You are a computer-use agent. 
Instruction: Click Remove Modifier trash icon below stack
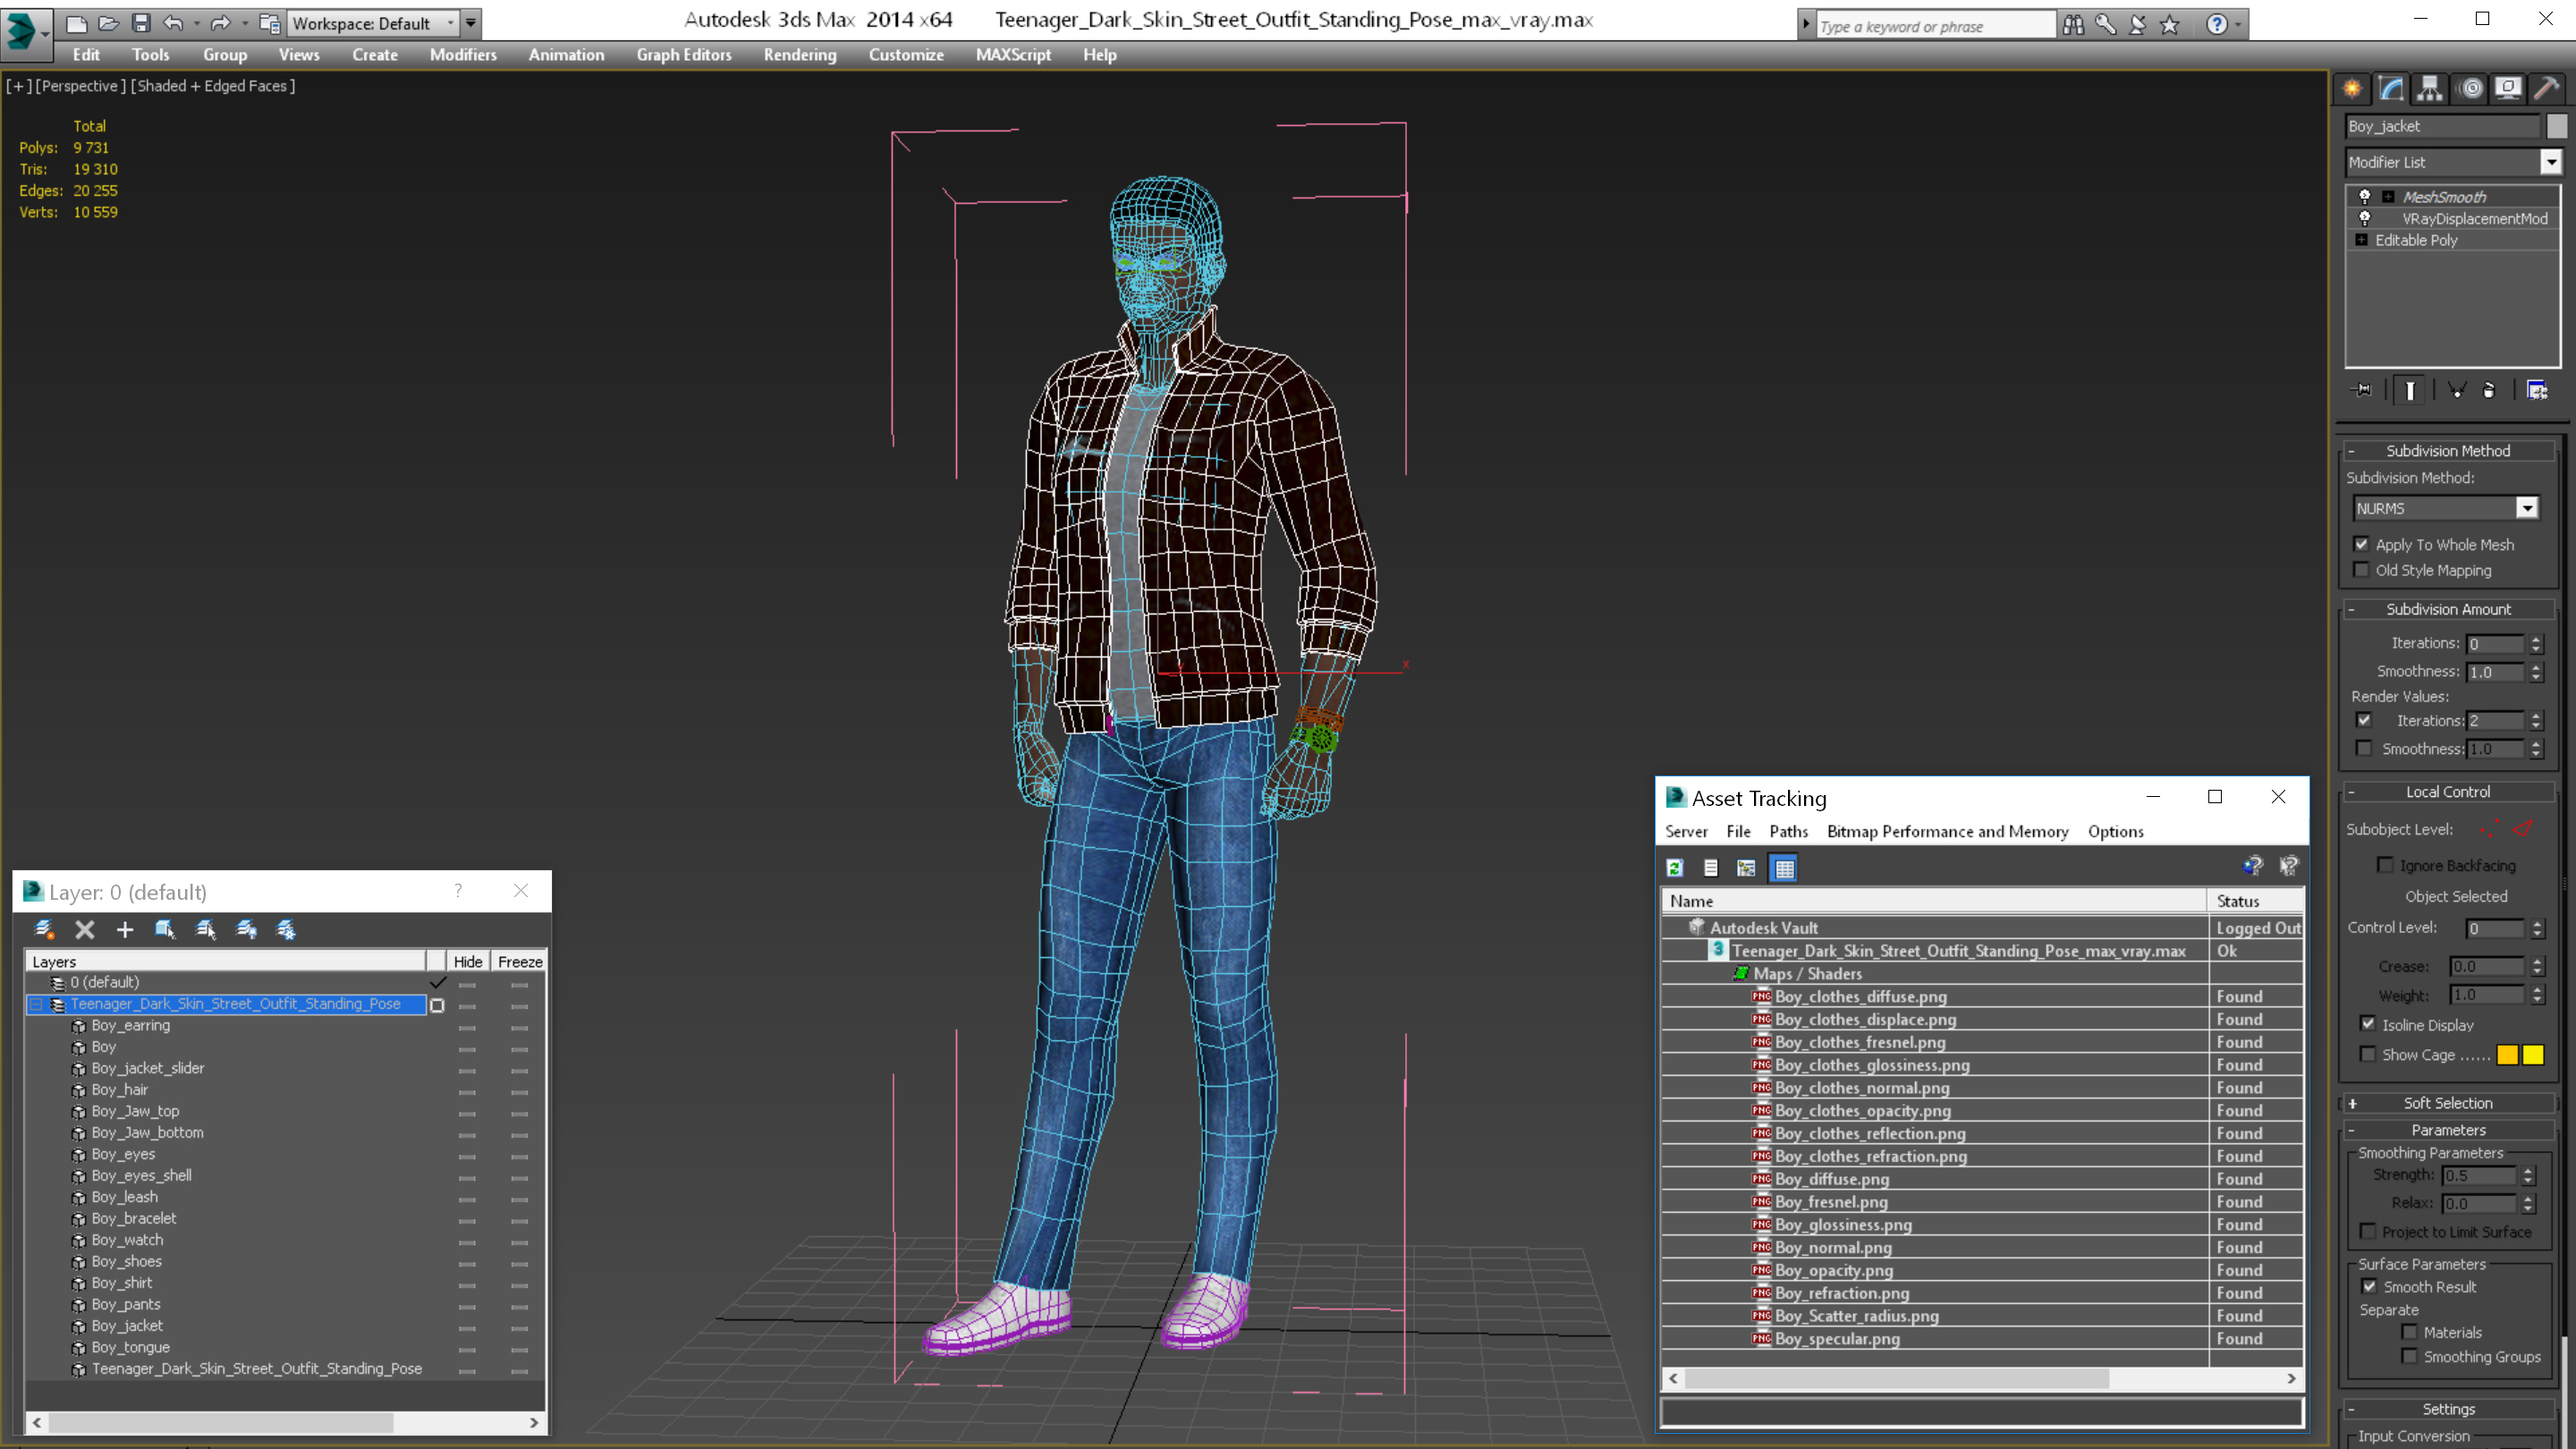tap(2489, 390)
